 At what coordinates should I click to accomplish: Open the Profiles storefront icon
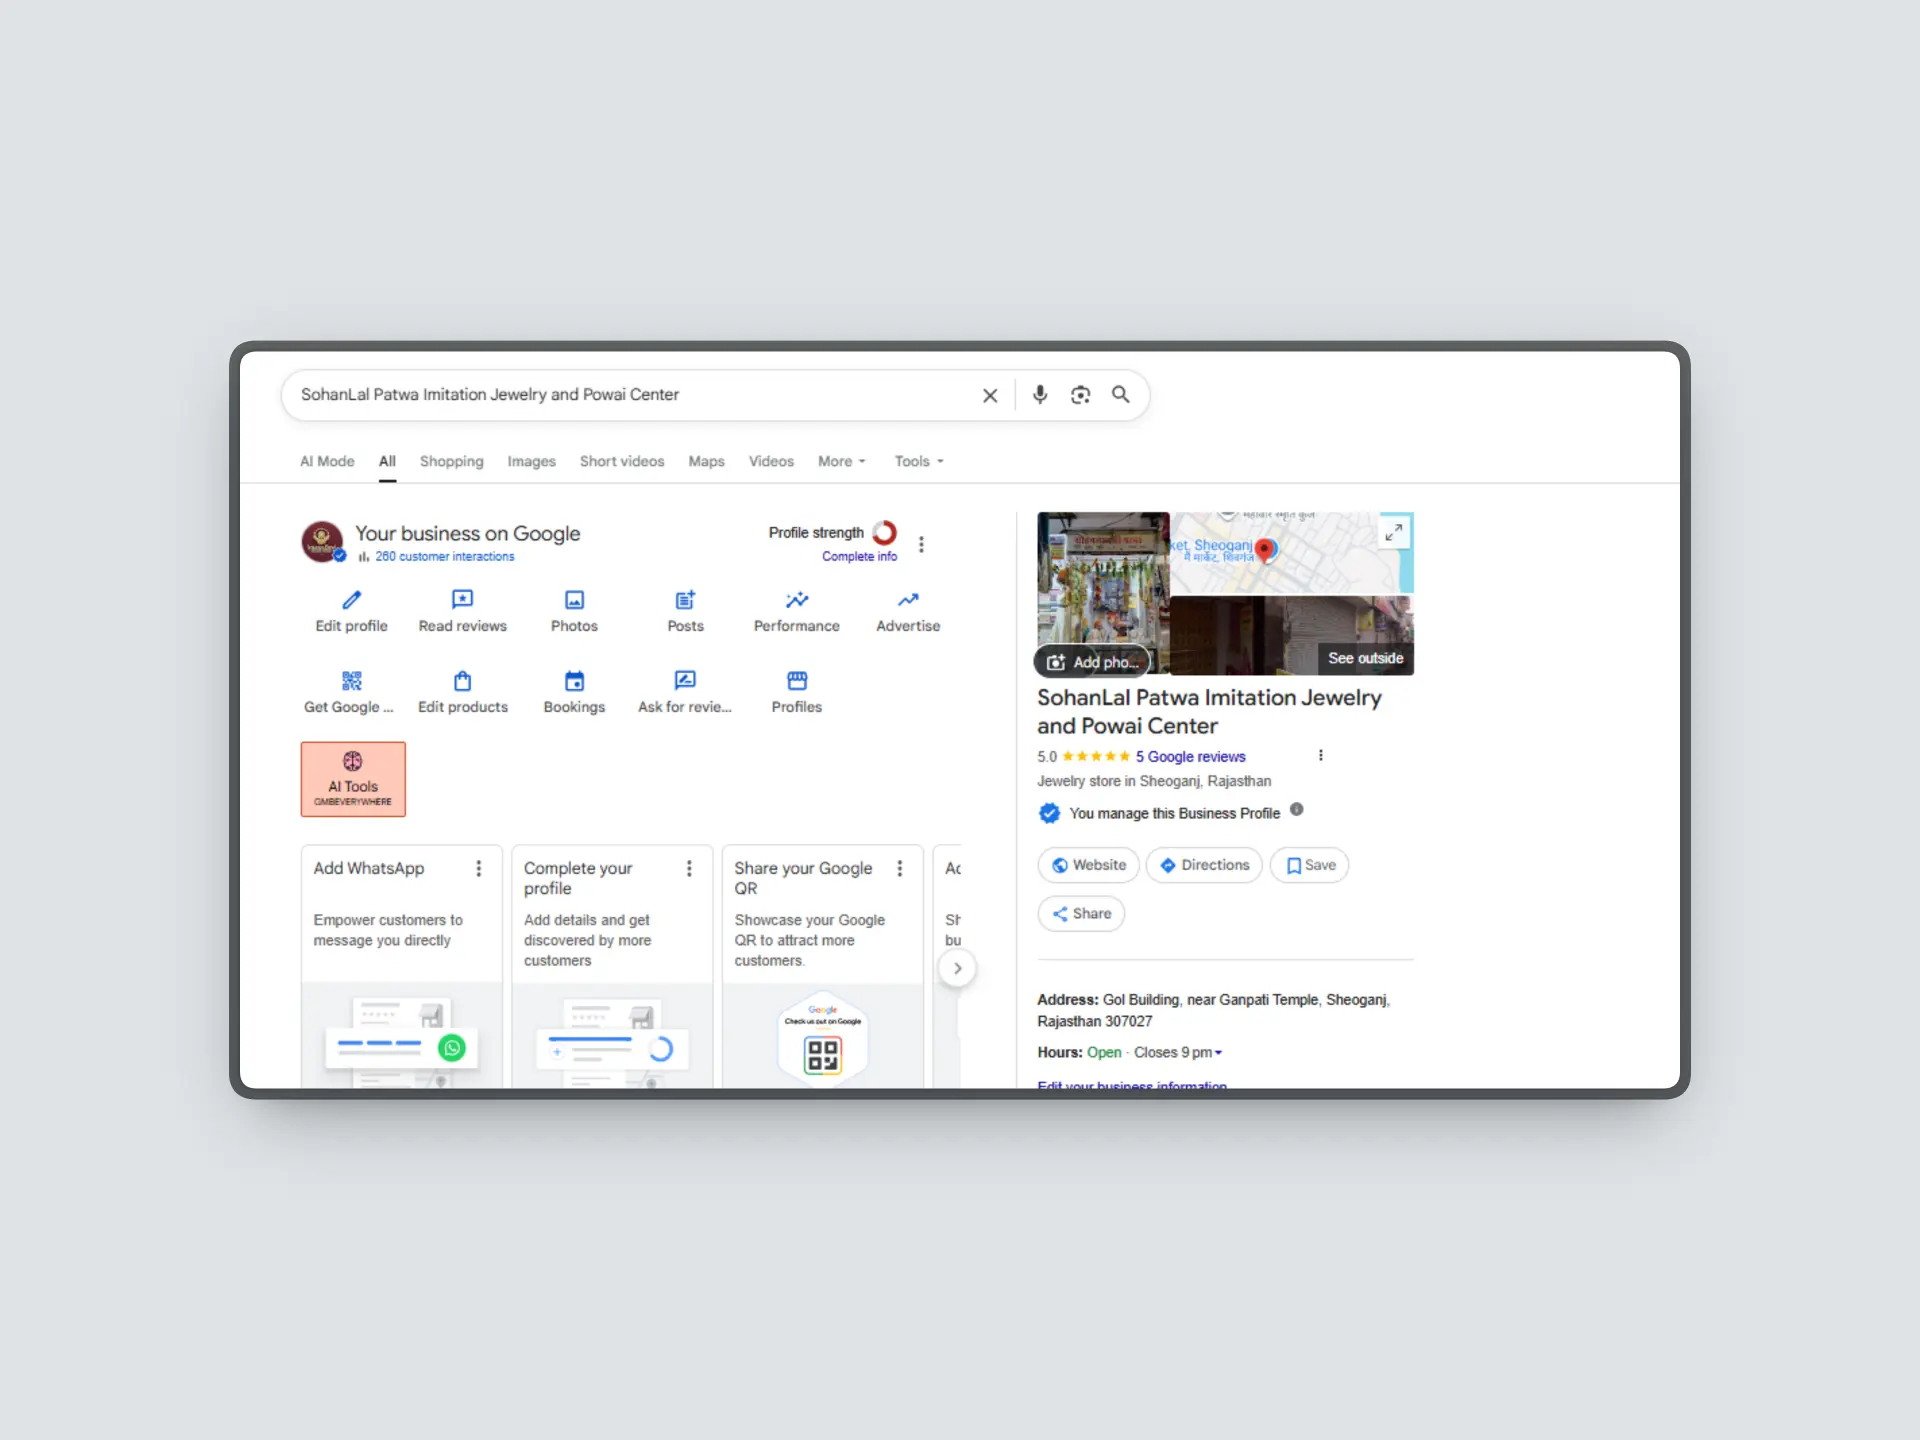[x=797, y=681]
